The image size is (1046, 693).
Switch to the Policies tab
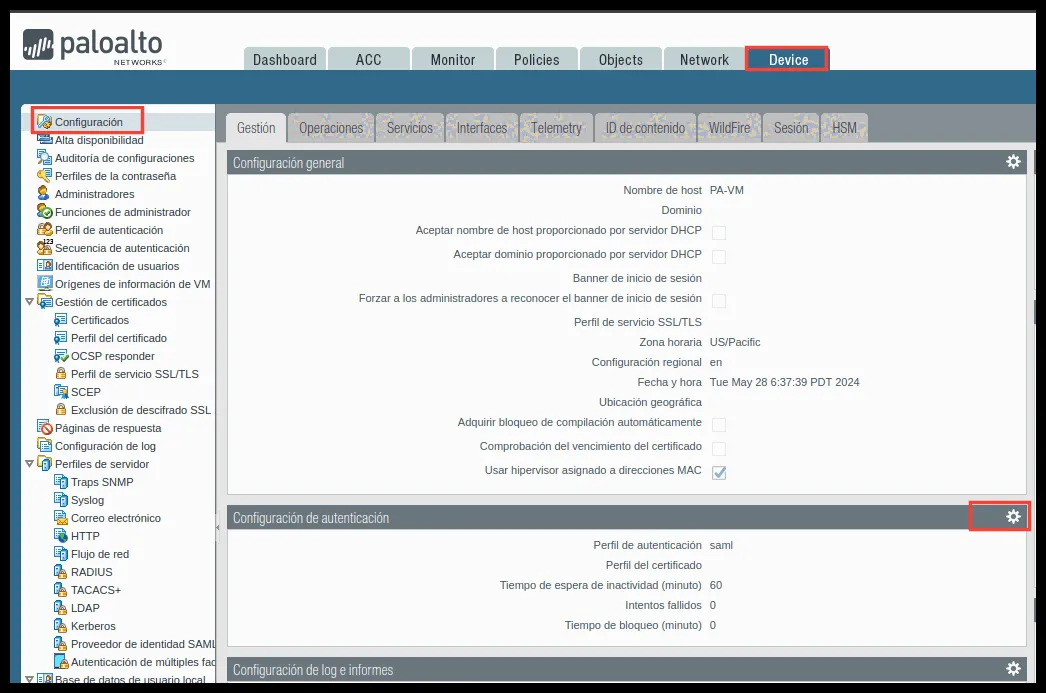click(x=536, y=59)
